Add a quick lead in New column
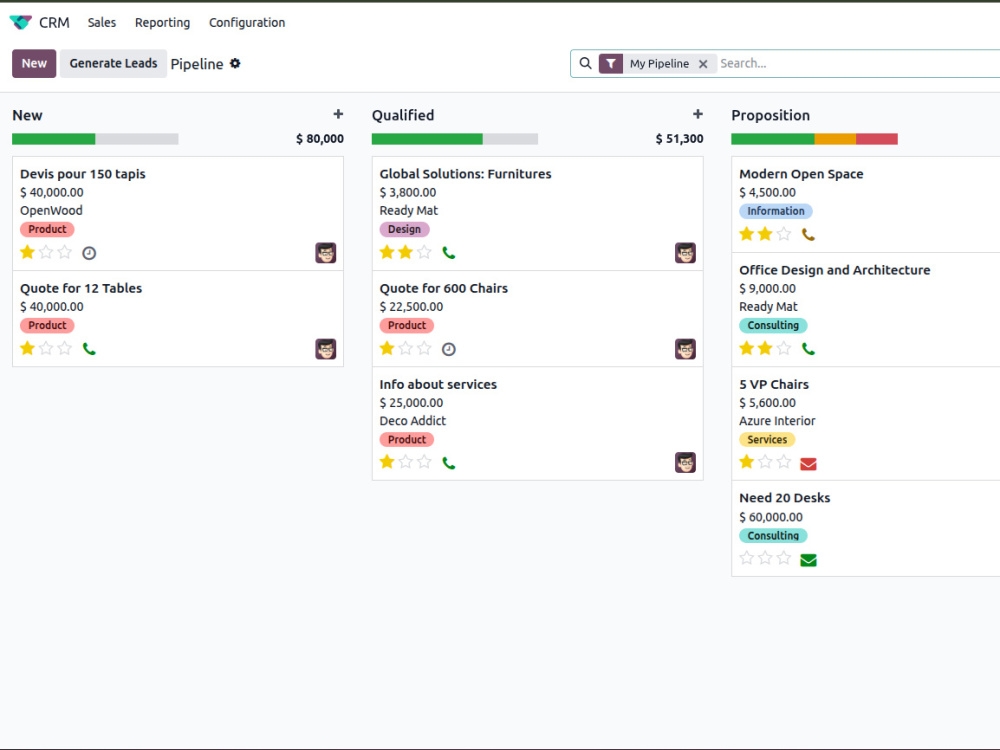This screenshot has height=750, width=1000. tap(338, 114)
